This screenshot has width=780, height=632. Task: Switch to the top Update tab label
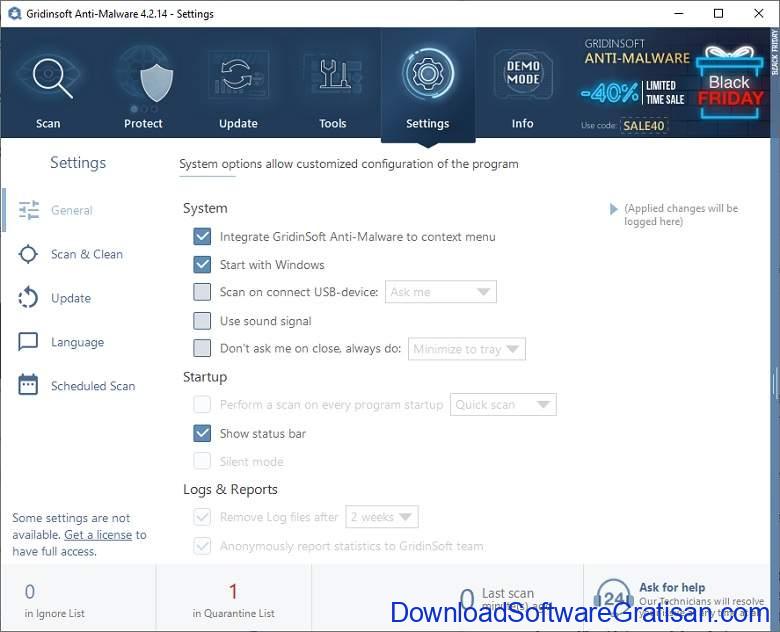[238, 123]
